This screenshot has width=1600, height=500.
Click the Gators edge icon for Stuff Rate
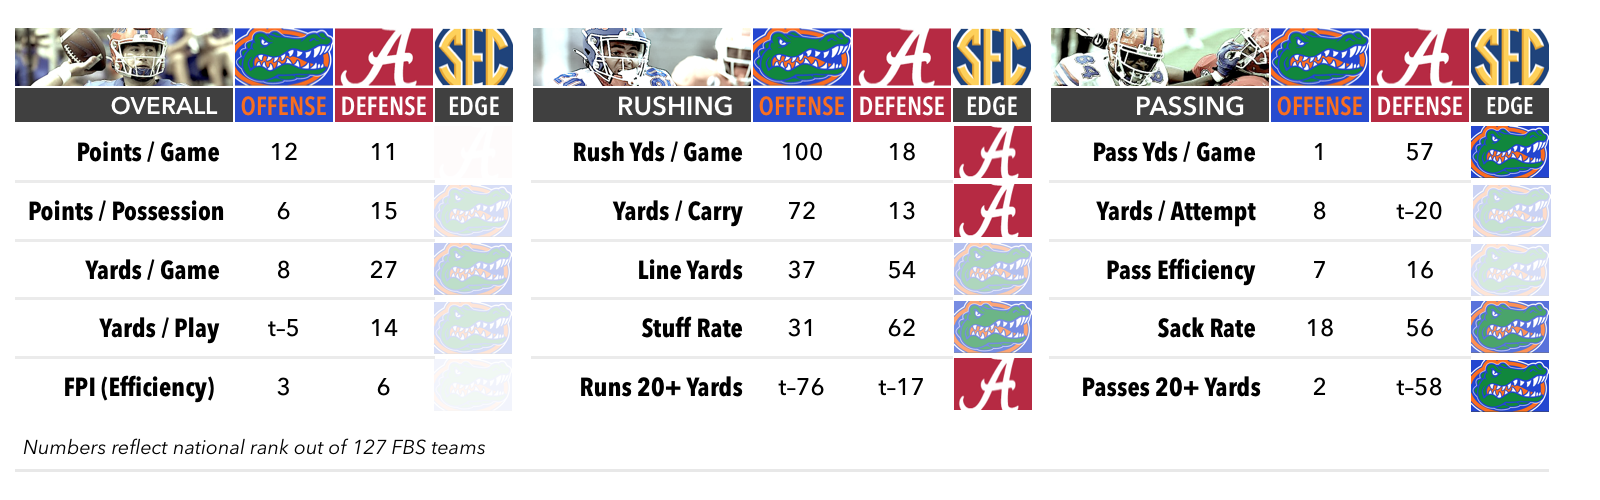pyautogui.click(x=992, y=328)
